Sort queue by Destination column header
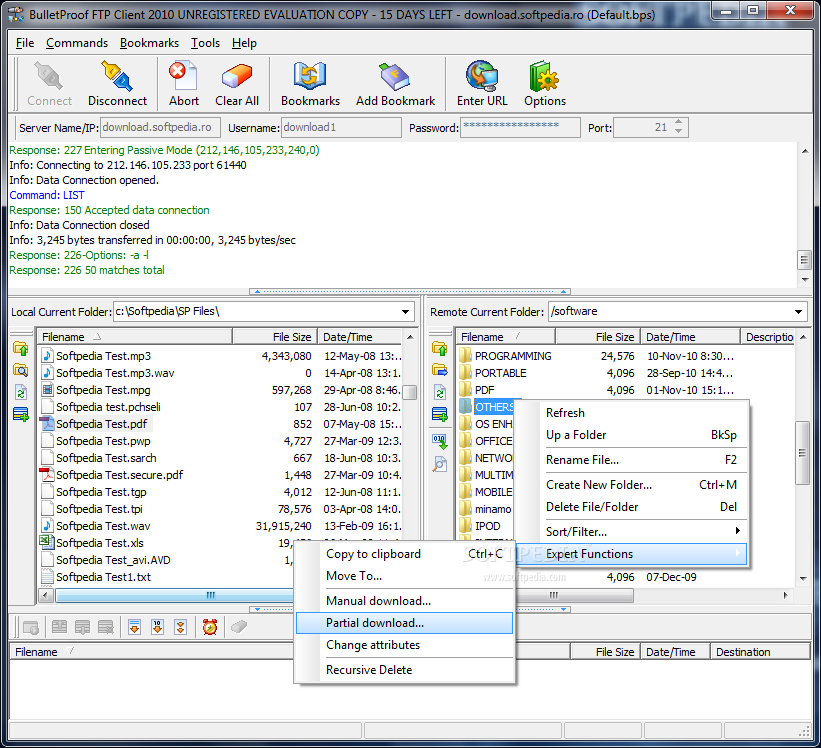 pyautogui.click(x=760, y=652)
